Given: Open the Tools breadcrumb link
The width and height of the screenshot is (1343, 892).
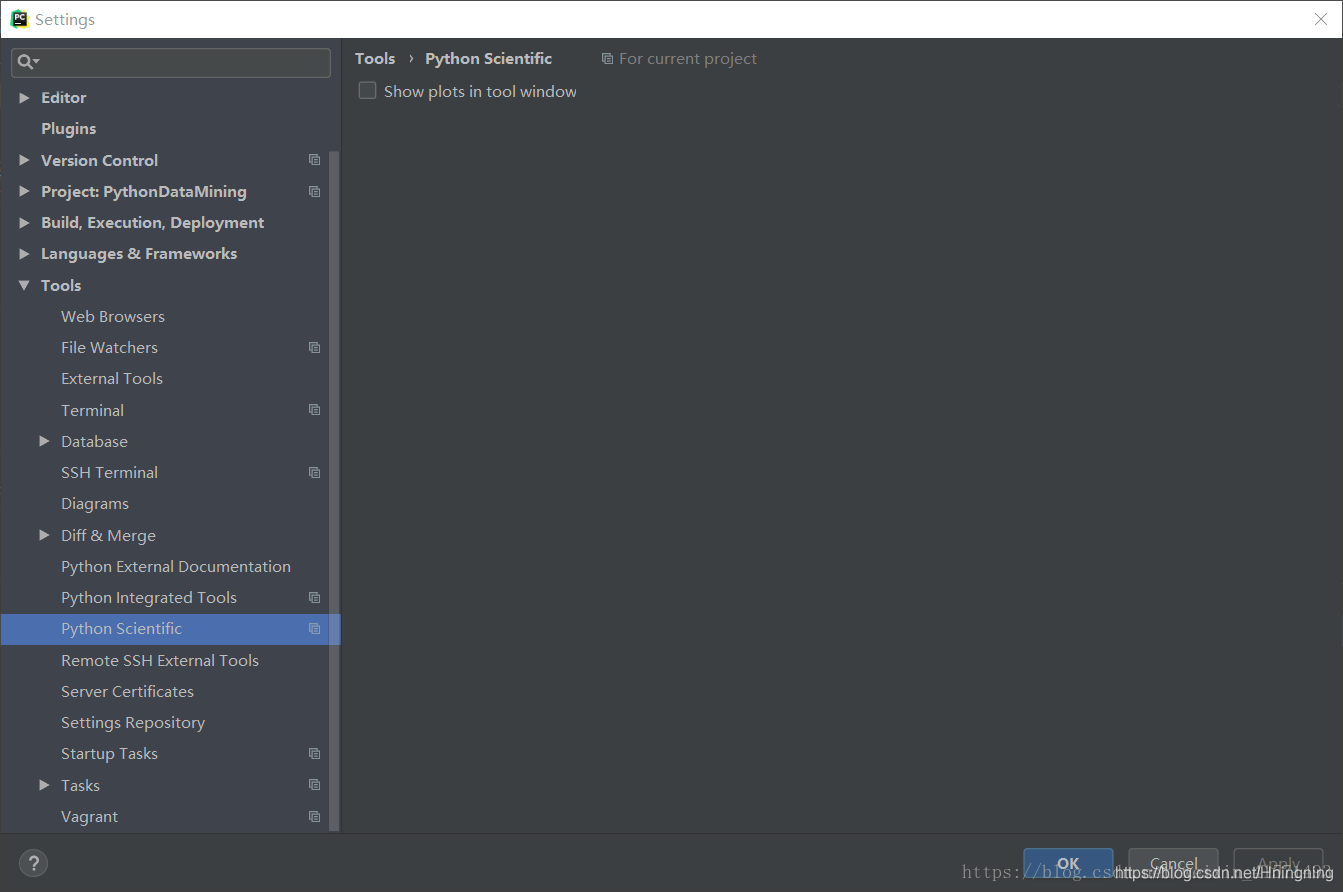Looking at the screenshot, I should pyautogui.click(x=375, y=58).
